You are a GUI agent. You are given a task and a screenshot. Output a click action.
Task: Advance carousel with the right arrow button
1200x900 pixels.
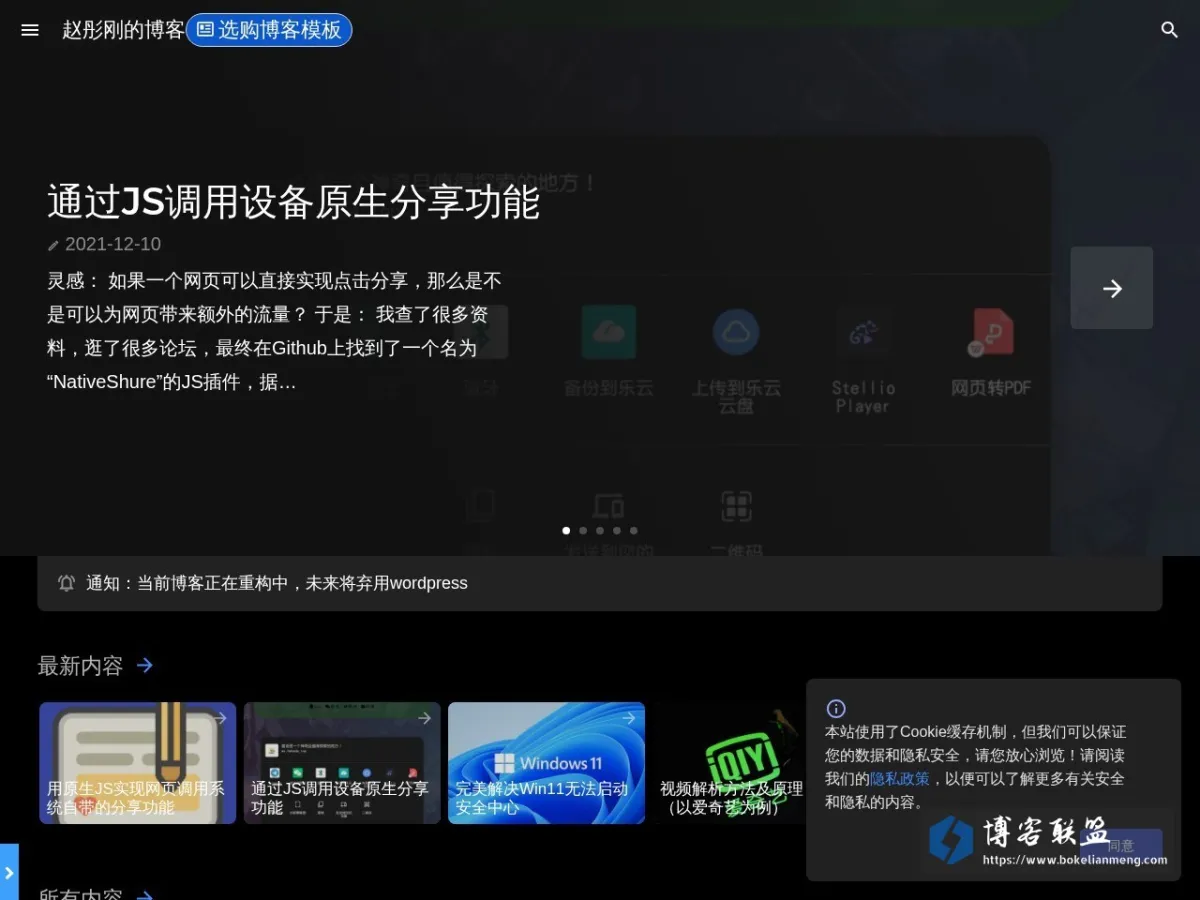tap(1112, 288)
